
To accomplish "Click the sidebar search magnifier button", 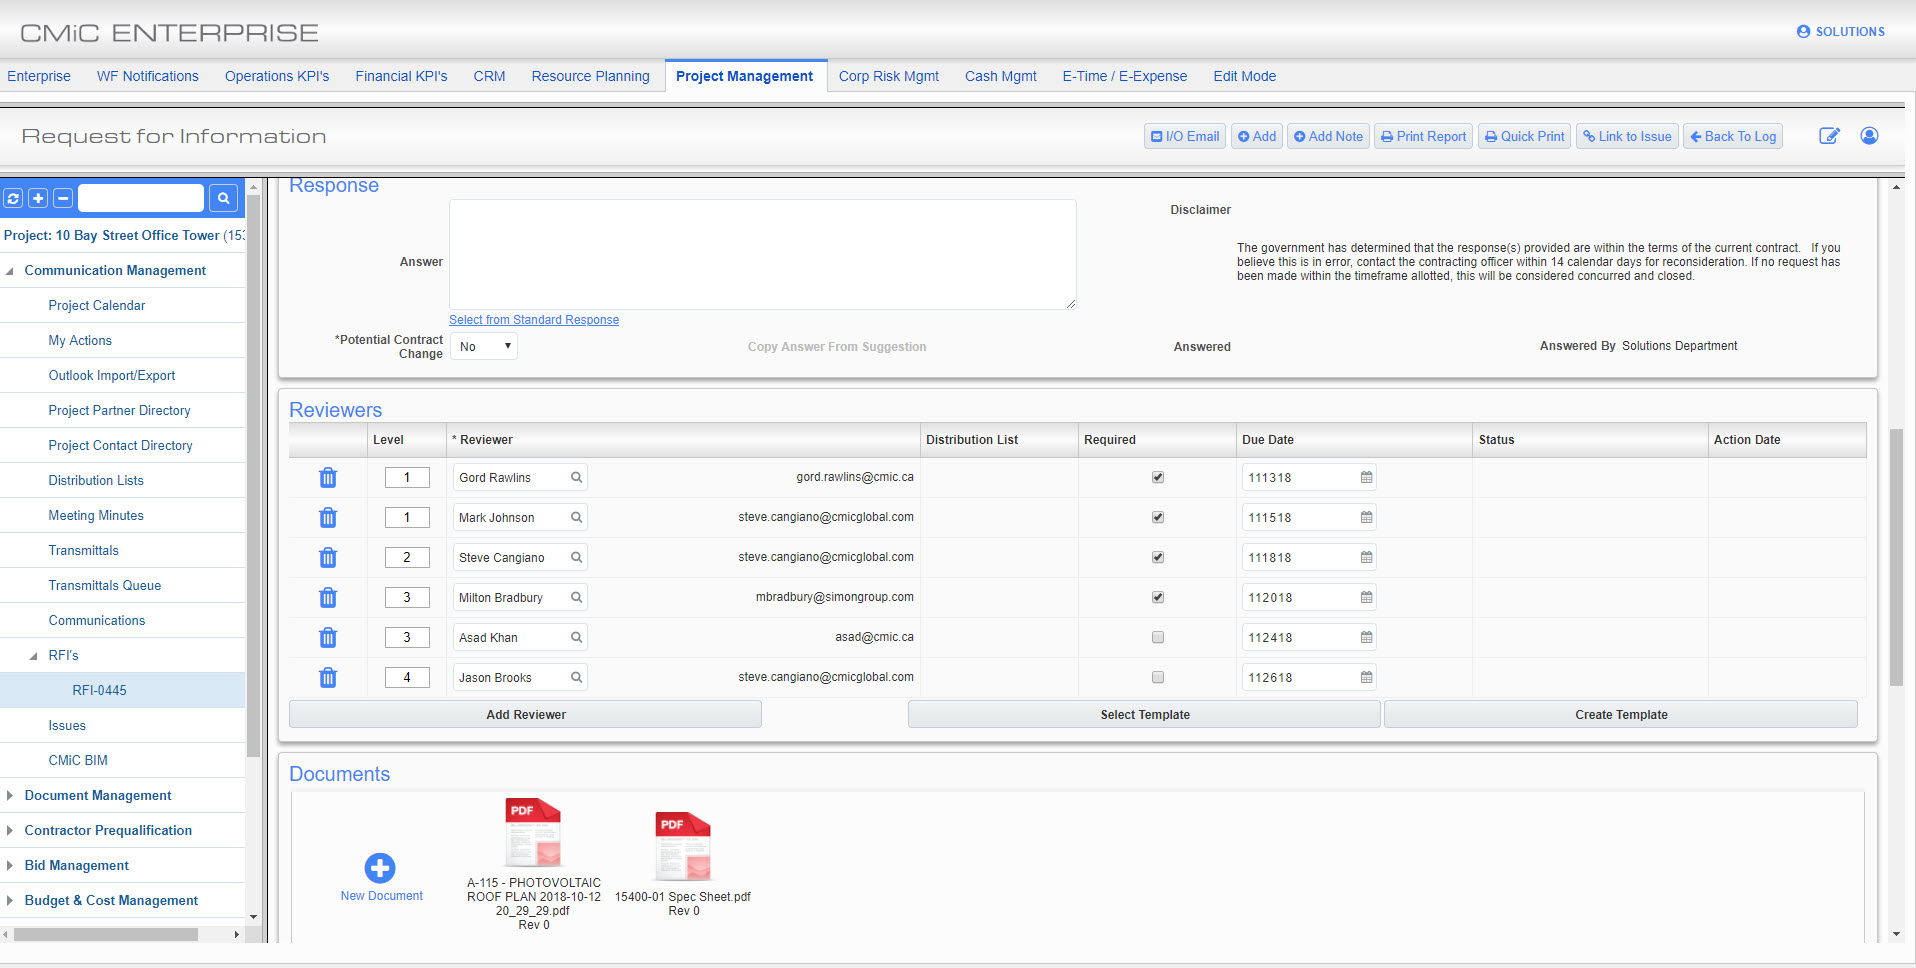I will (223, 198).
